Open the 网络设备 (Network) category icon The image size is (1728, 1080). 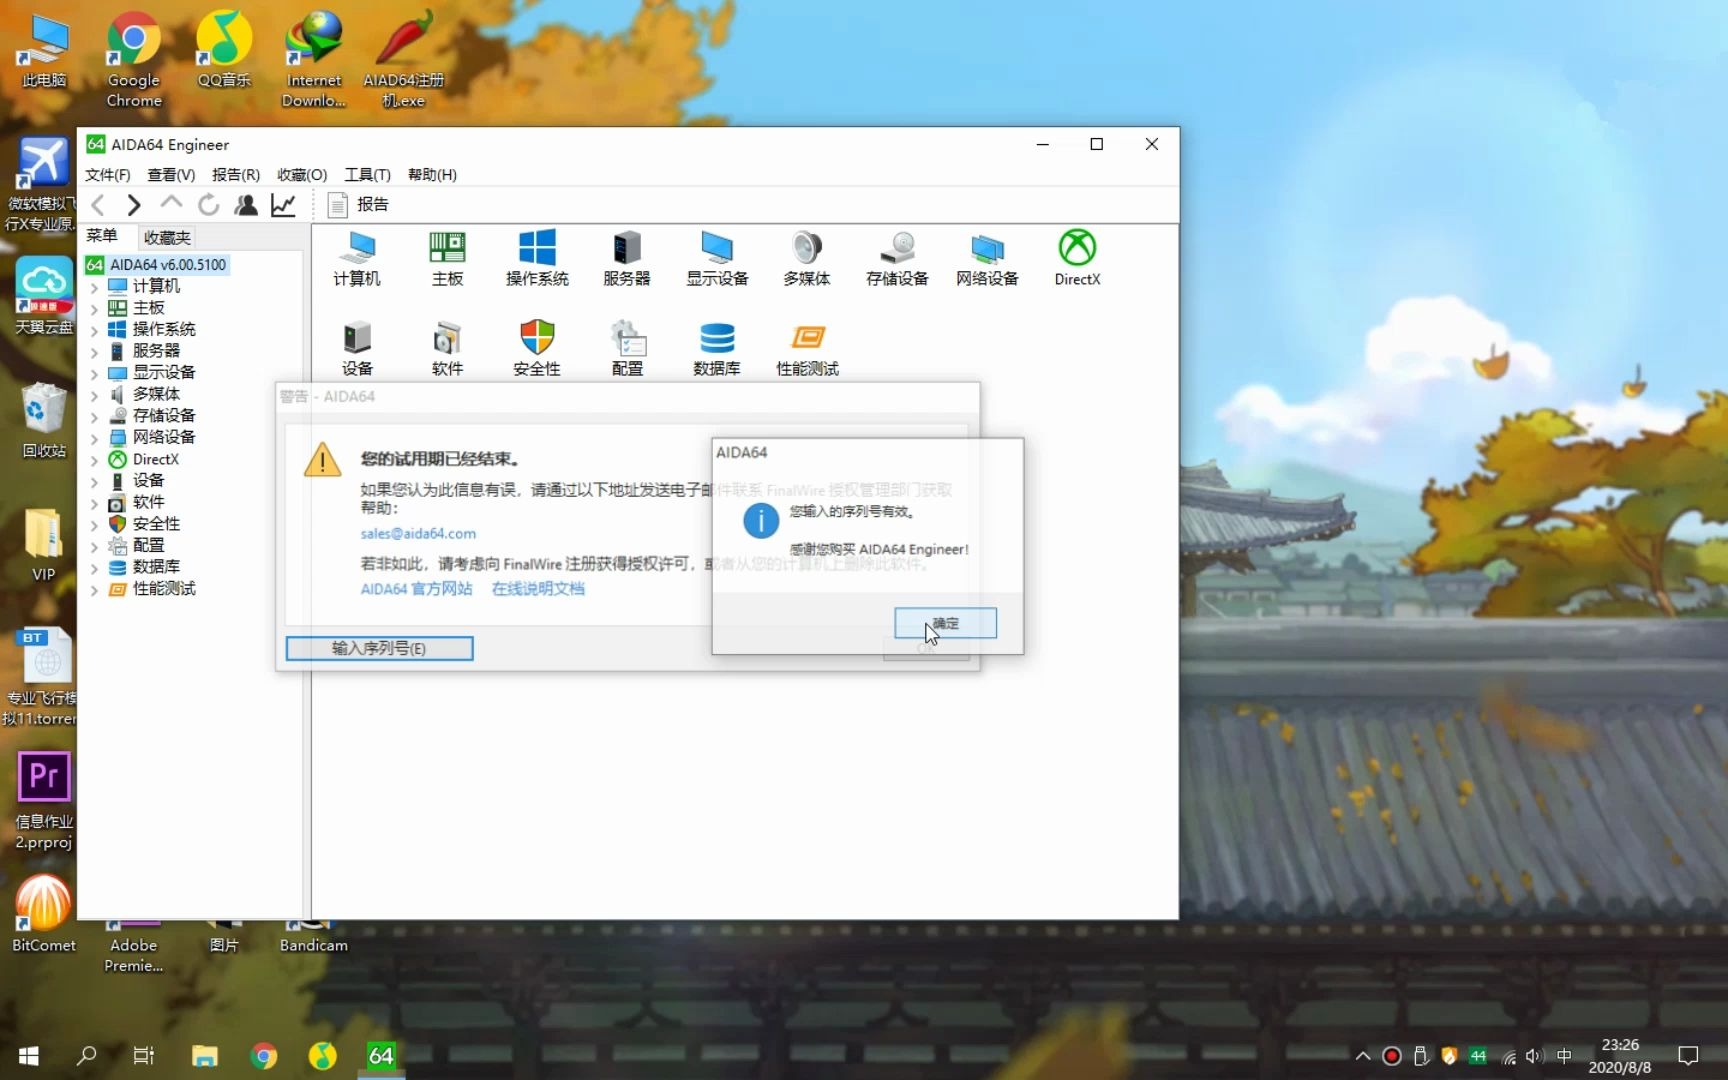(x=987, y=258)
